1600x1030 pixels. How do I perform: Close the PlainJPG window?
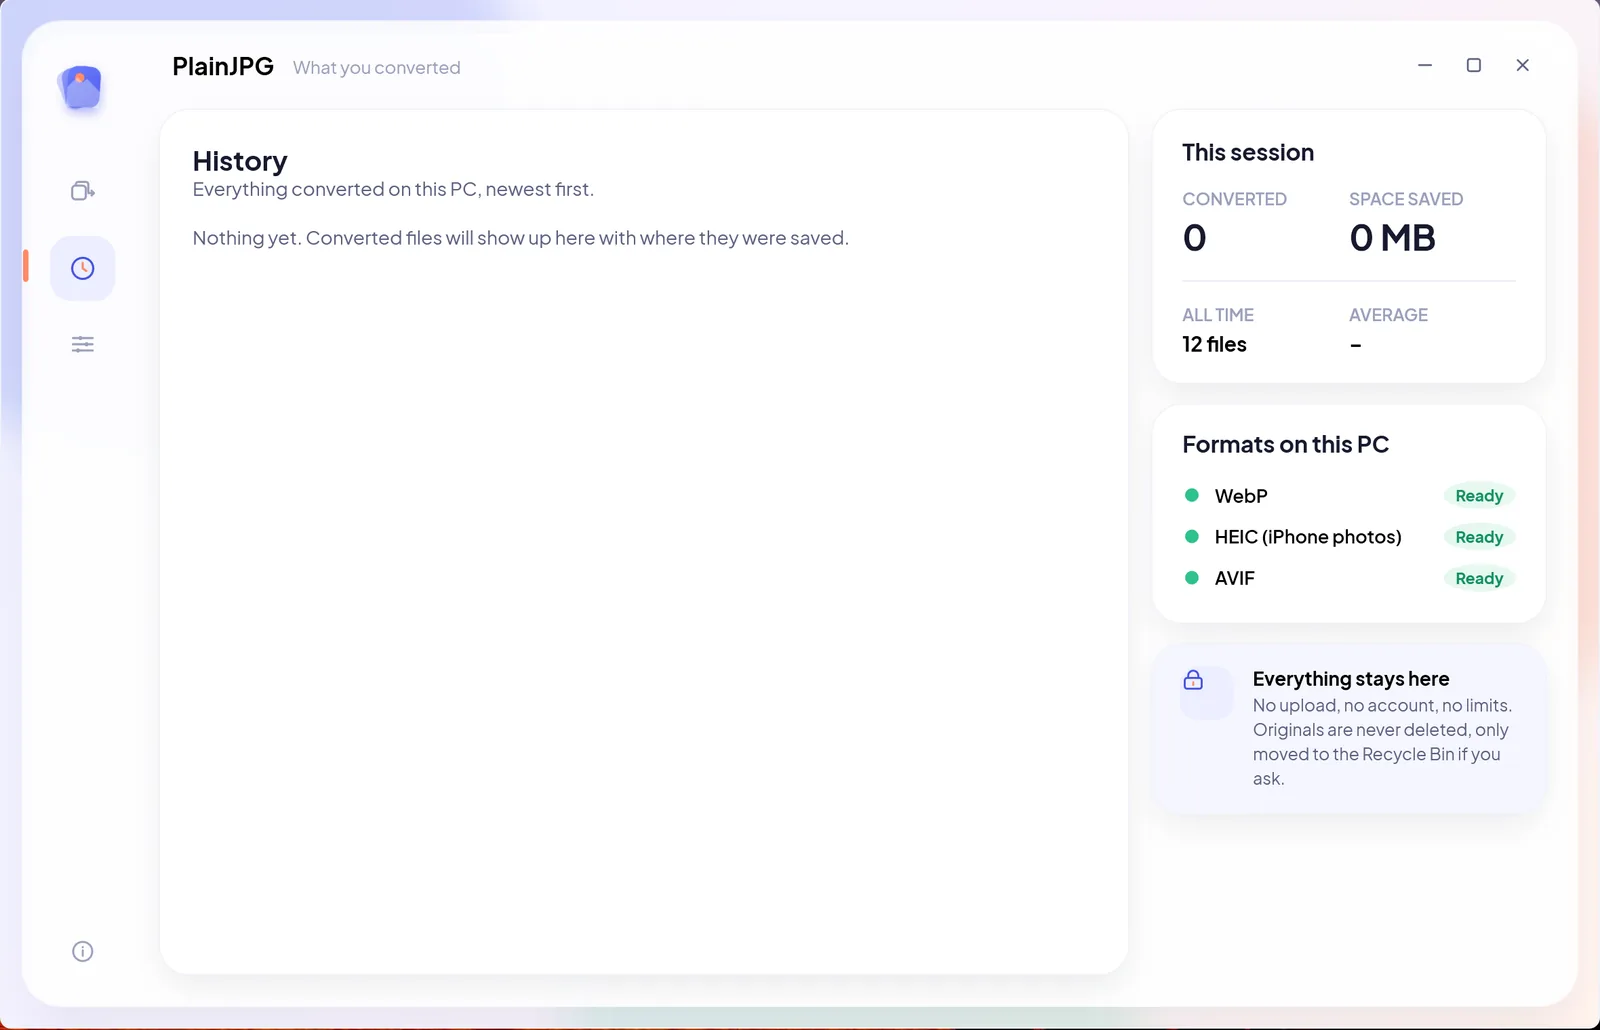click(1523, 65)
